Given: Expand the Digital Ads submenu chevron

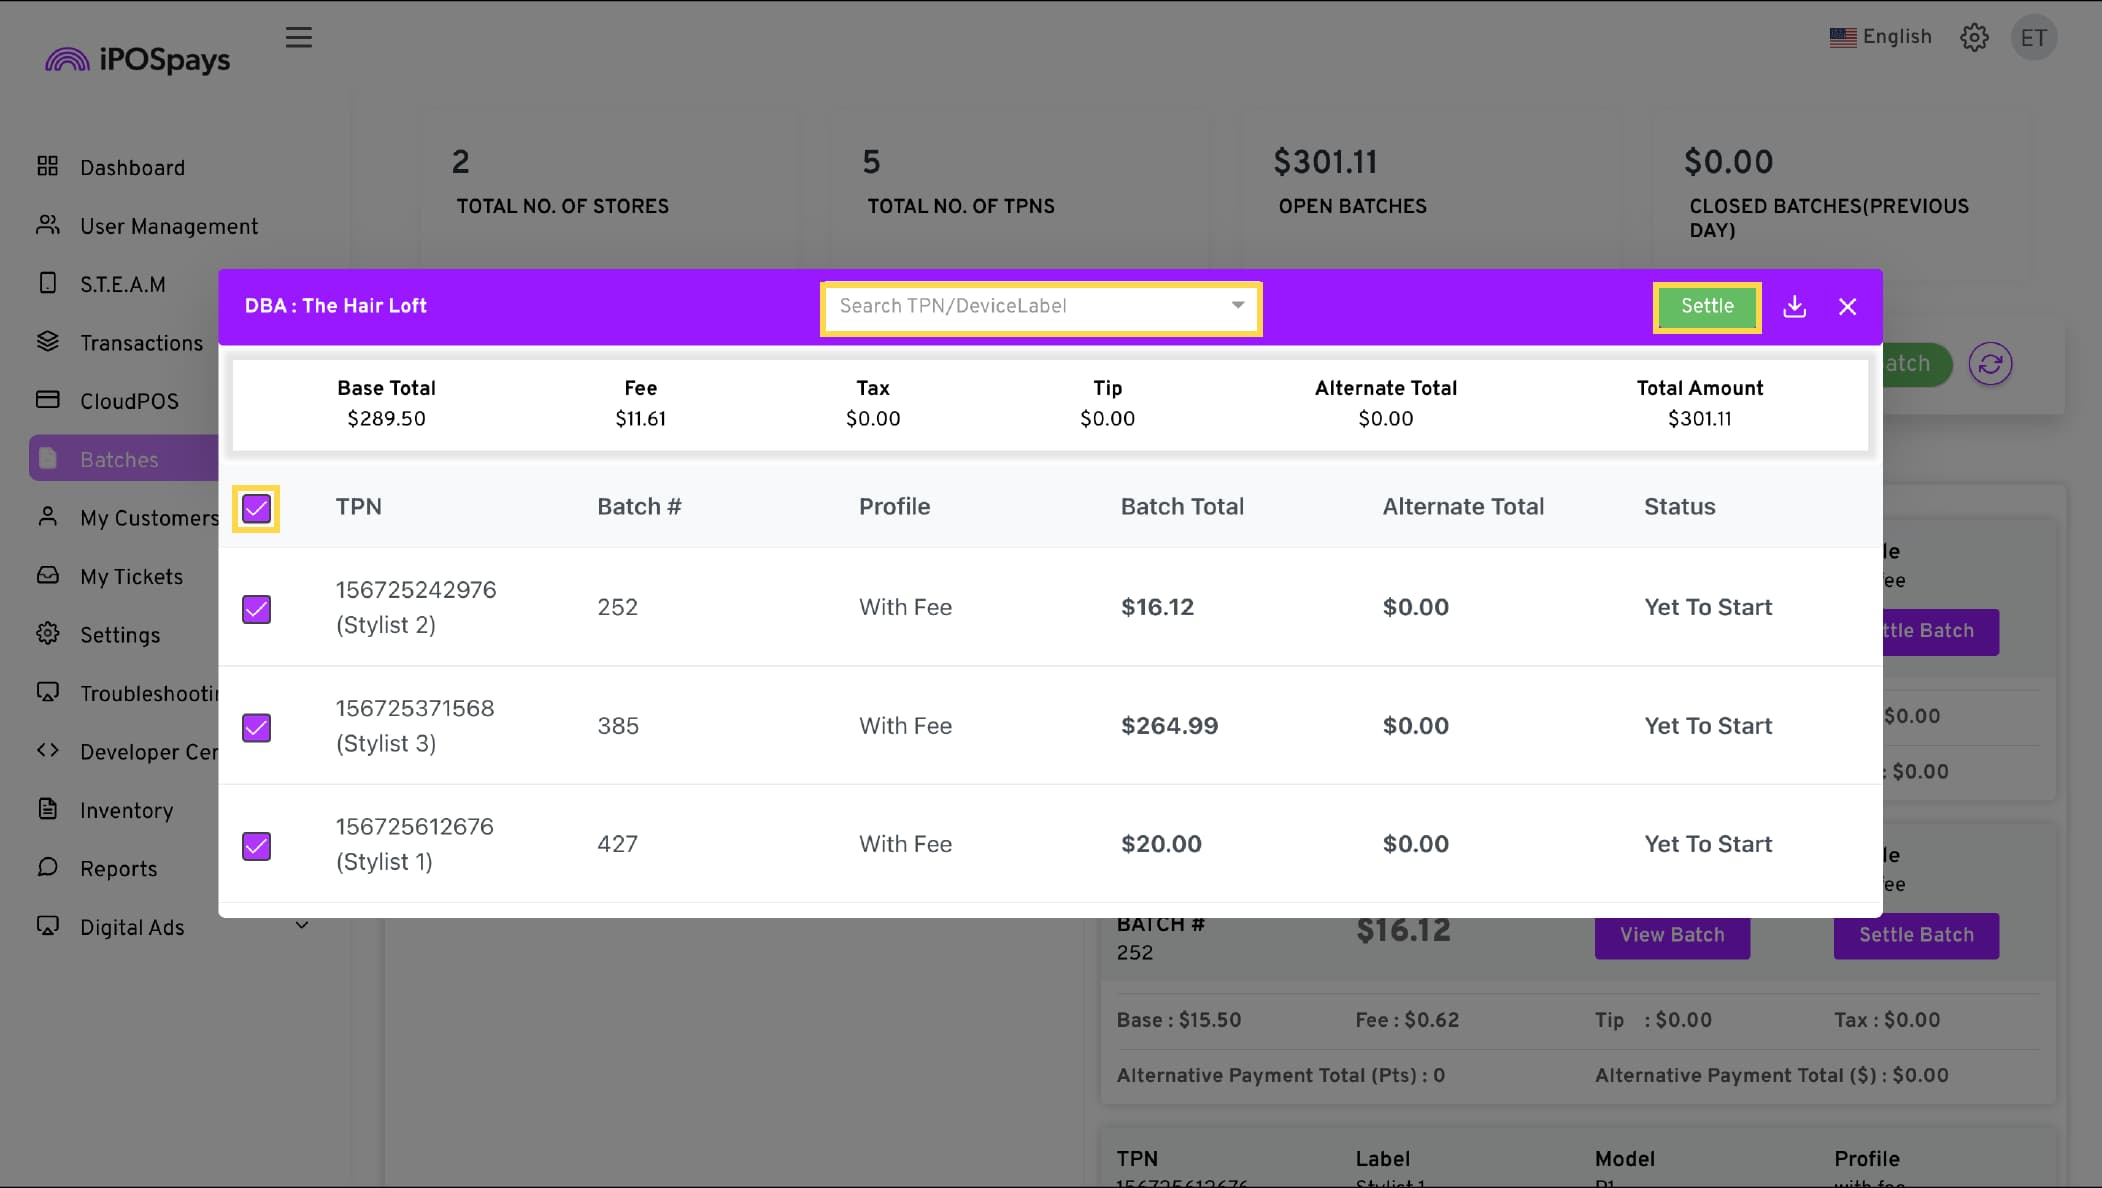Looking at the screenshot, I should pos(301,926).
